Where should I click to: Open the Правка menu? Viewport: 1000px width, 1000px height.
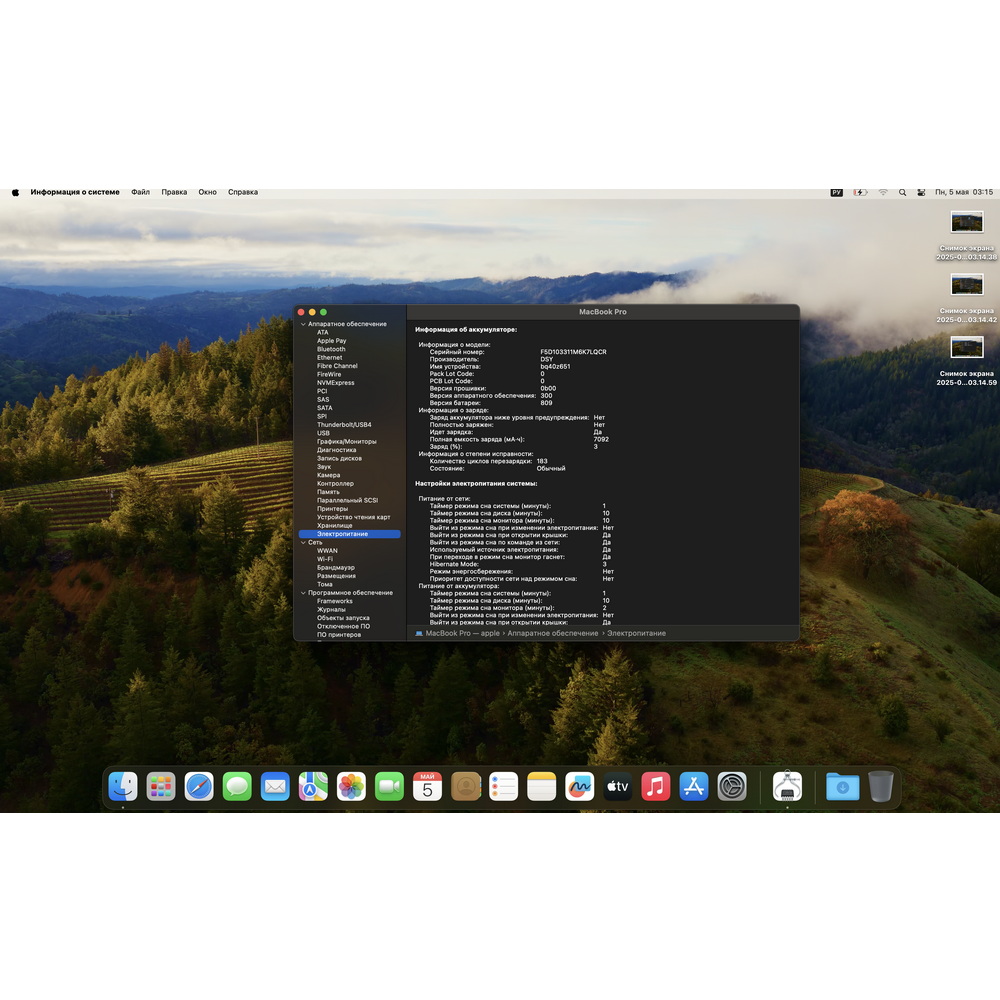tap(174, 192)
